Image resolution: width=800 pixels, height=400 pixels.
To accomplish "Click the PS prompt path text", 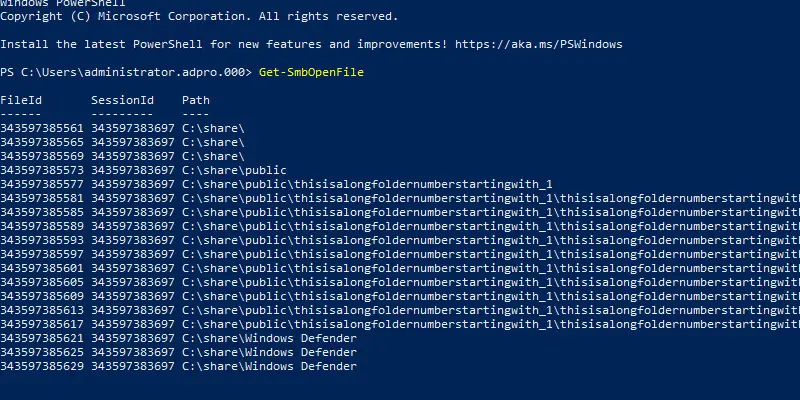I will [126, 72].
